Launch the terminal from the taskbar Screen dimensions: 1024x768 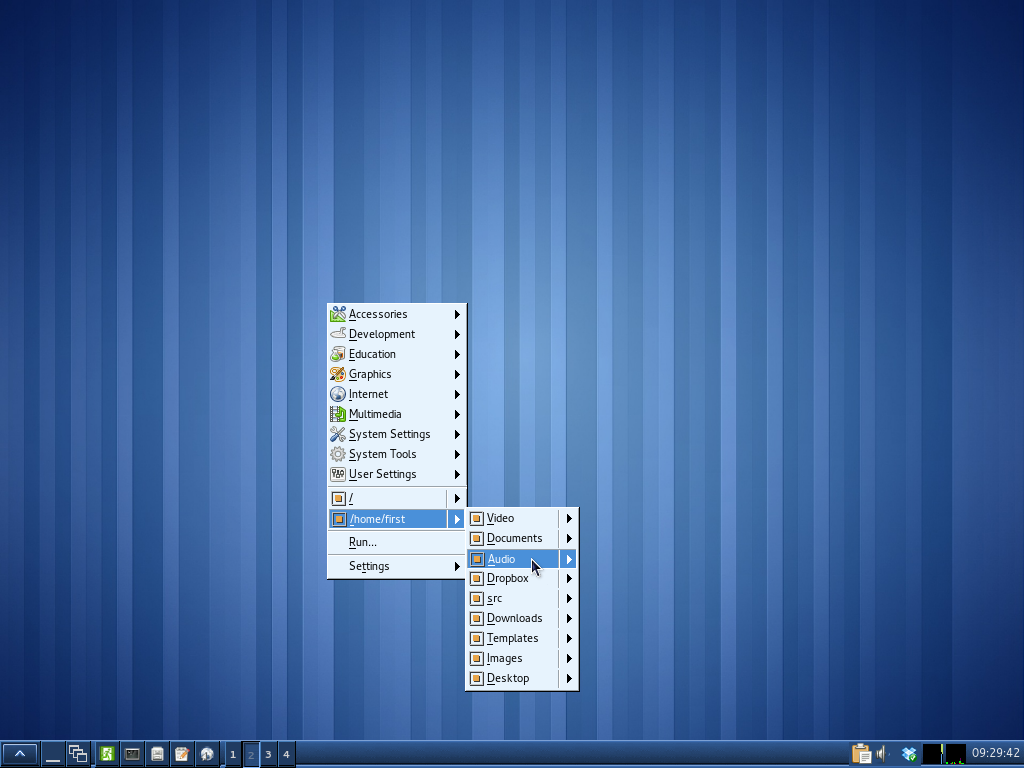point(132,754)
